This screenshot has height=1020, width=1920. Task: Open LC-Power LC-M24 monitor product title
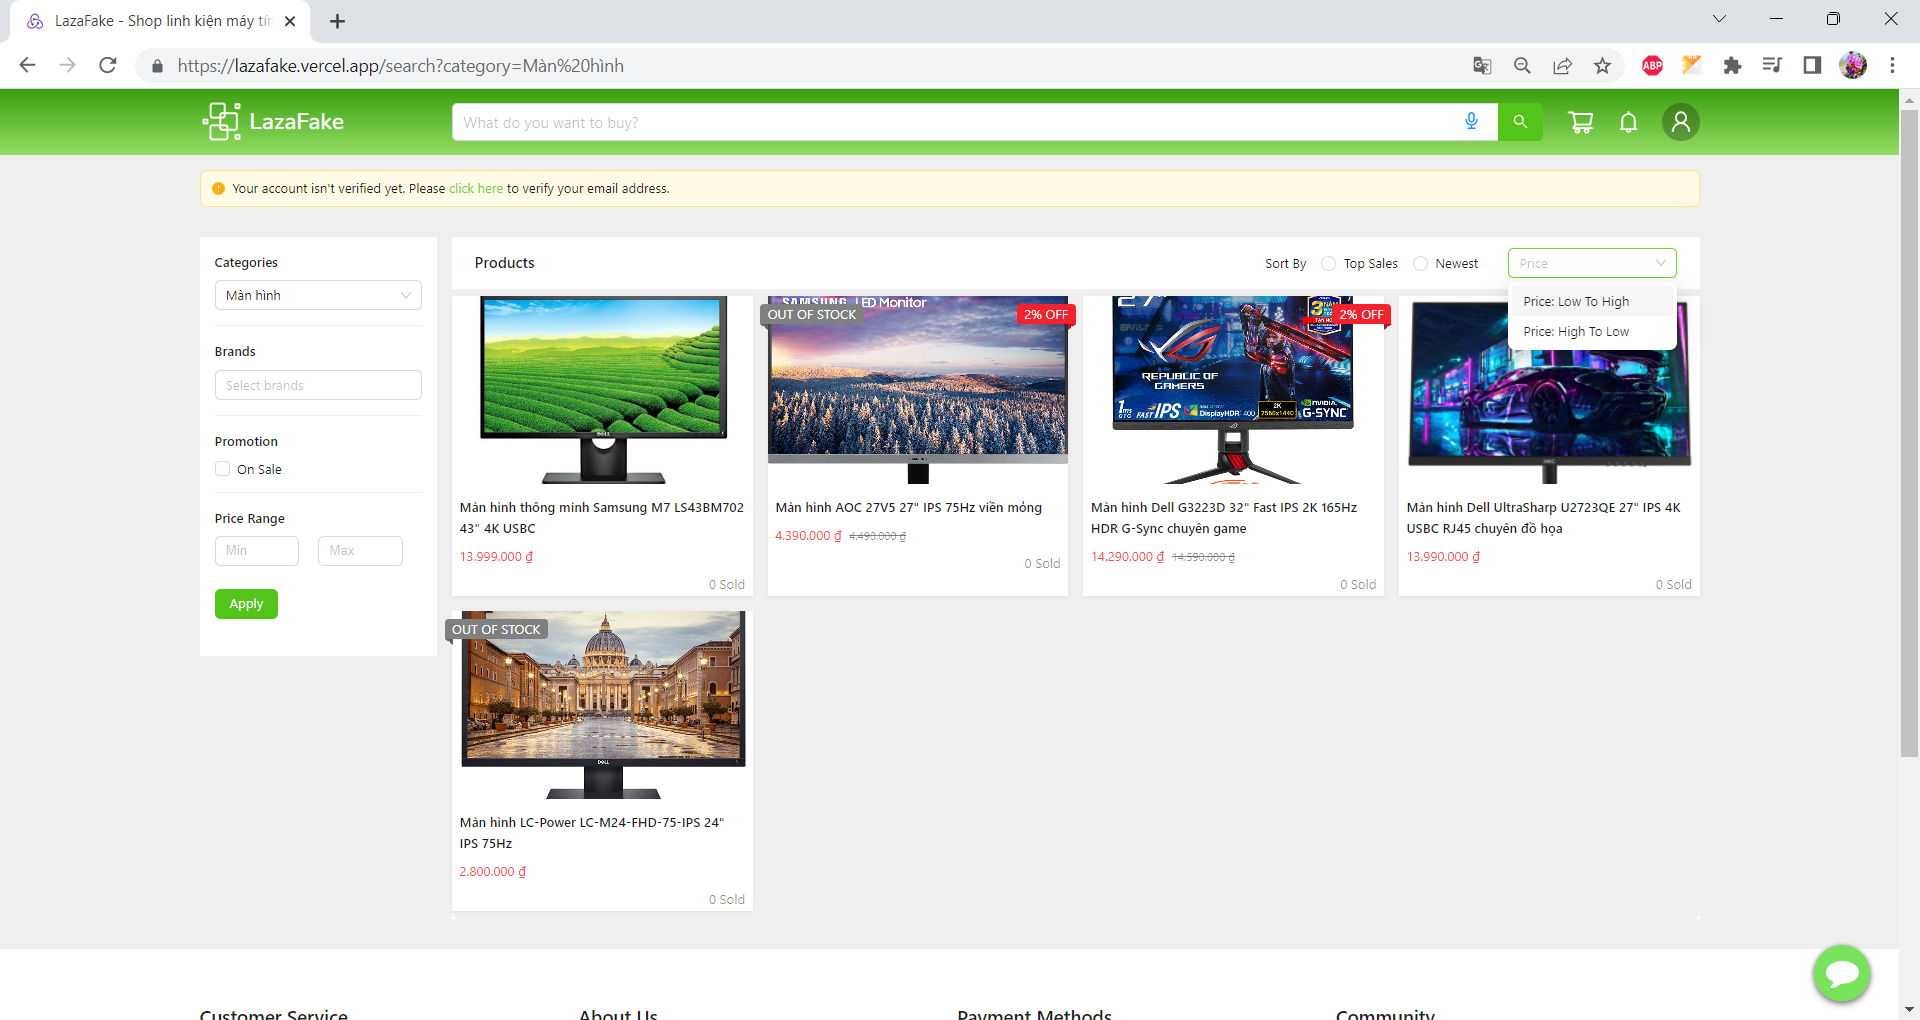(x=592, y=833)
